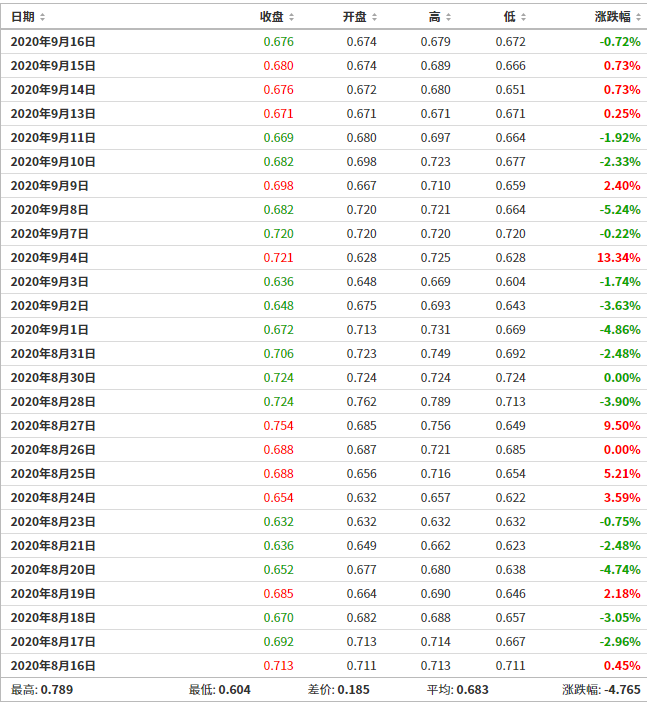Click the 开盘 column header text
Image resolution: width=647 pixels, height=704 pixels.
[x=355, y=17]
